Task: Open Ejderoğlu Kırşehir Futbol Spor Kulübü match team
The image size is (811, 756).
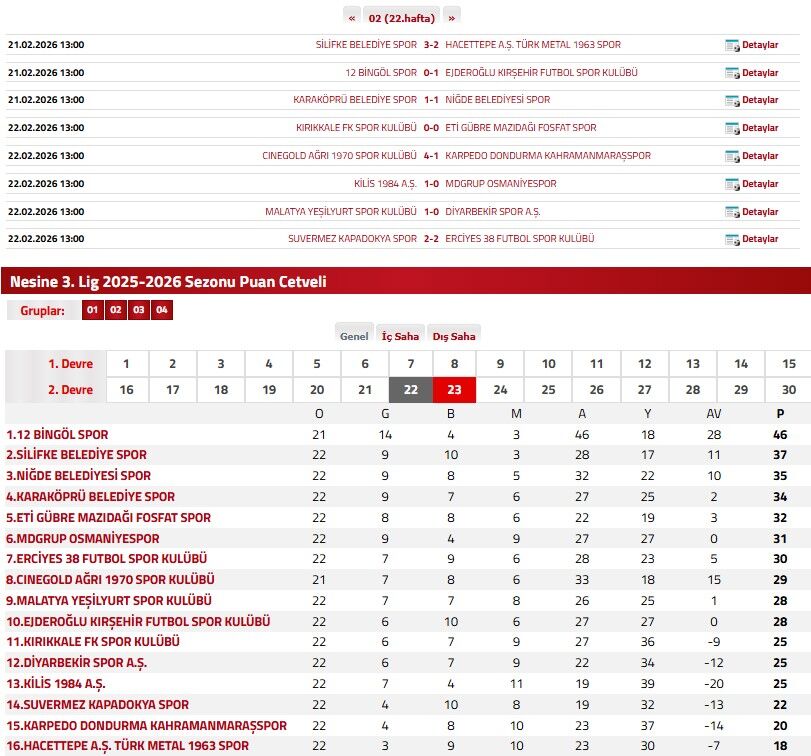Action: pos(541,73)
